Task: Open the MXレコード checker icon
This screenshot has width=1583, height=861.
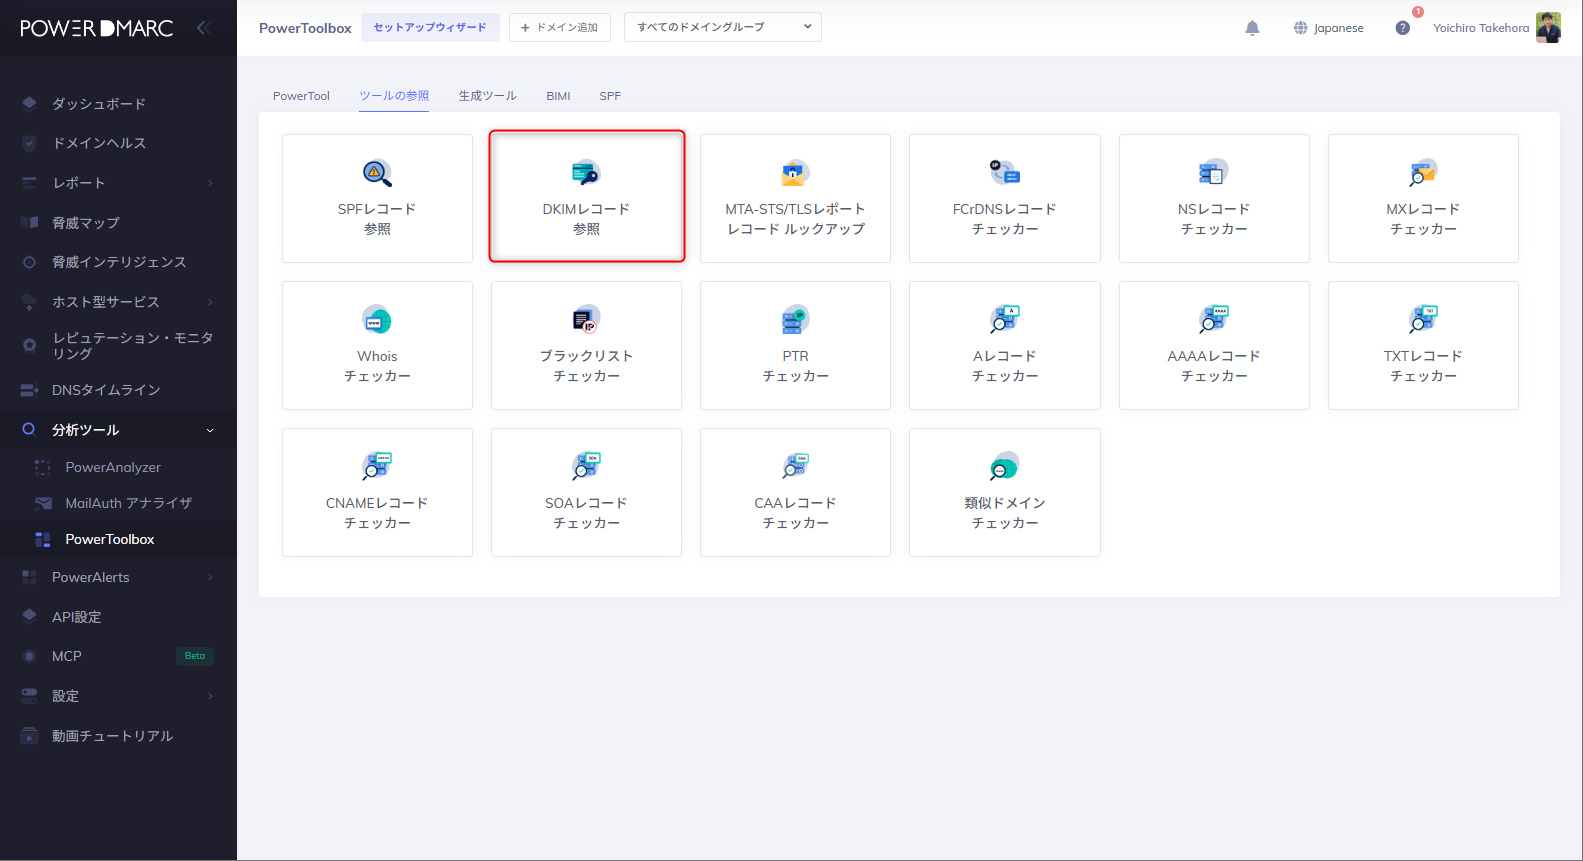Action: pos(1423,173)
